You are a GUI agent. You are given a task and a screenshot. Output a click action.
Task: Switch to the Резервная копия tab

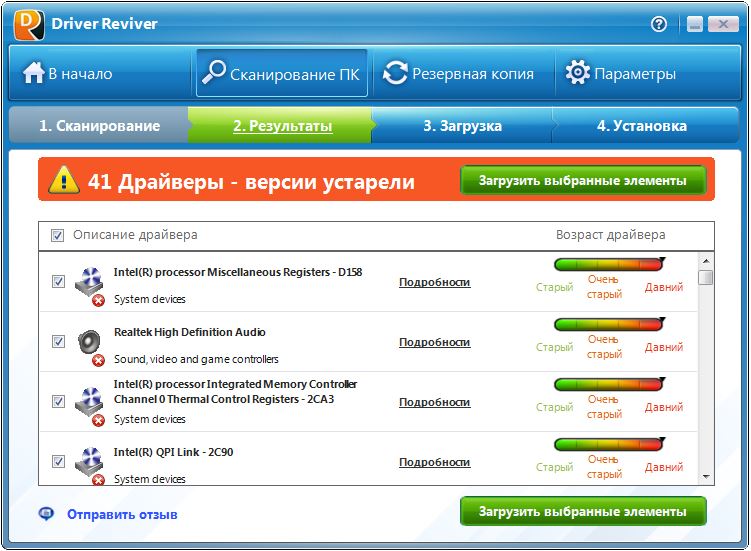point(460,74)
